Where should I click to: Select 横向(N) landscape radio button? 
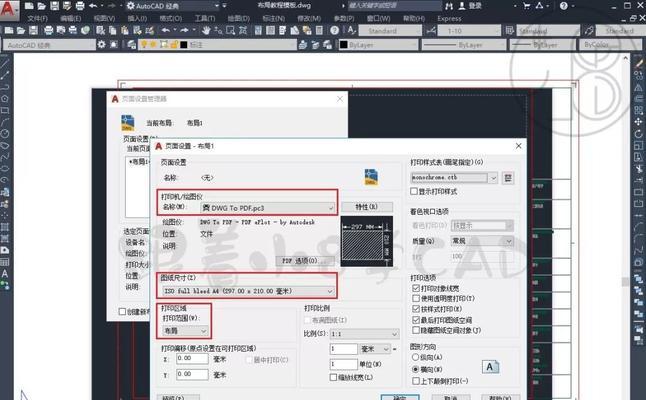tap(415, 369)
